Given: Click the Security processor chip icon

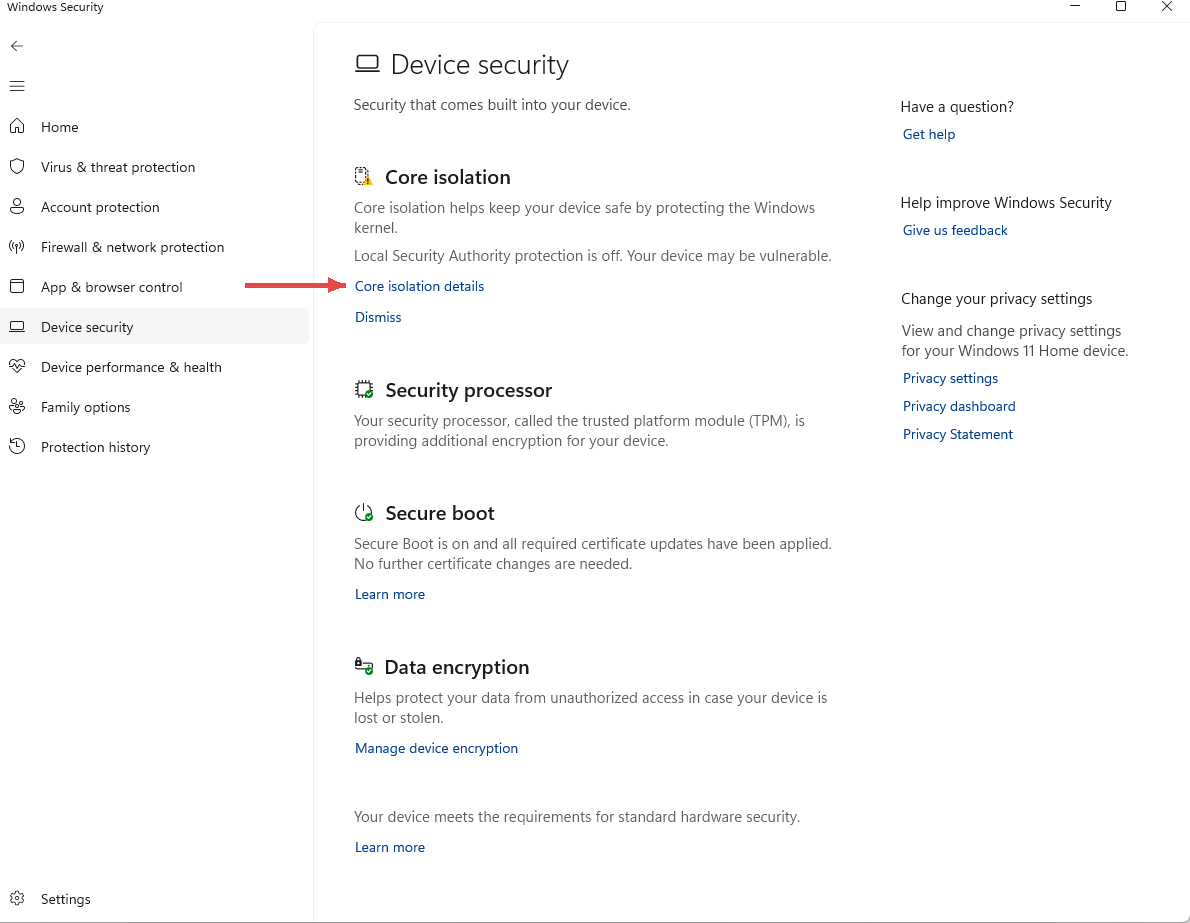Looking at the screenshot, I should 364,389.
